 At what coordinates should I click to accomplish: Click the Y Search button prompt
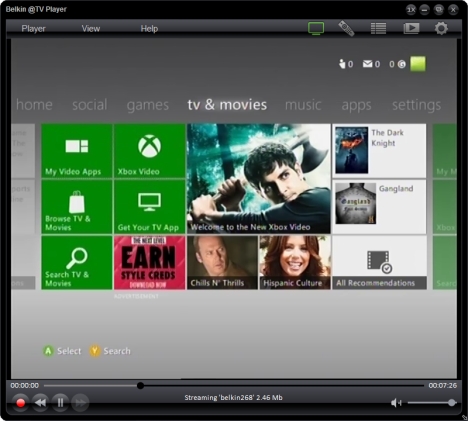(x=110, y=351)
